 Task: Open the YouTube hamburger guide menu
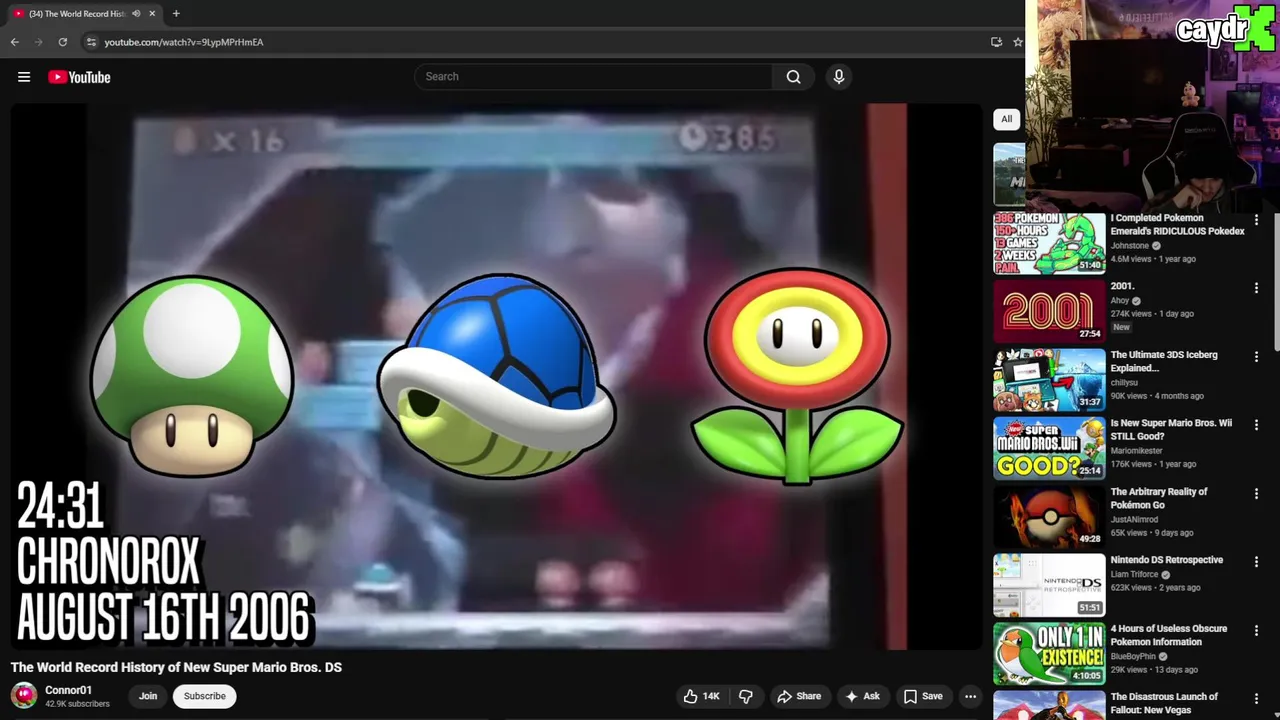click(24, 77)
